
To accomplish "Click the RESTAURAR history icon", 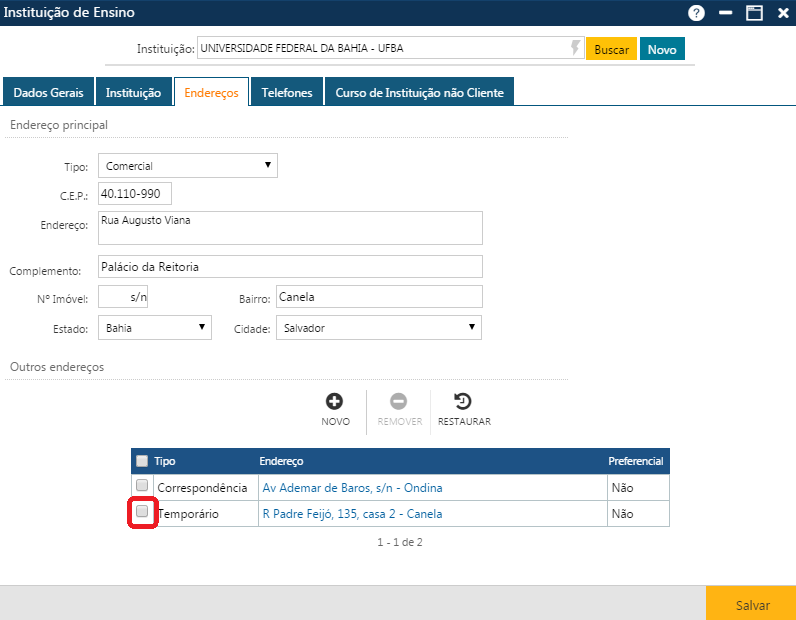I will tap(463, 402).
